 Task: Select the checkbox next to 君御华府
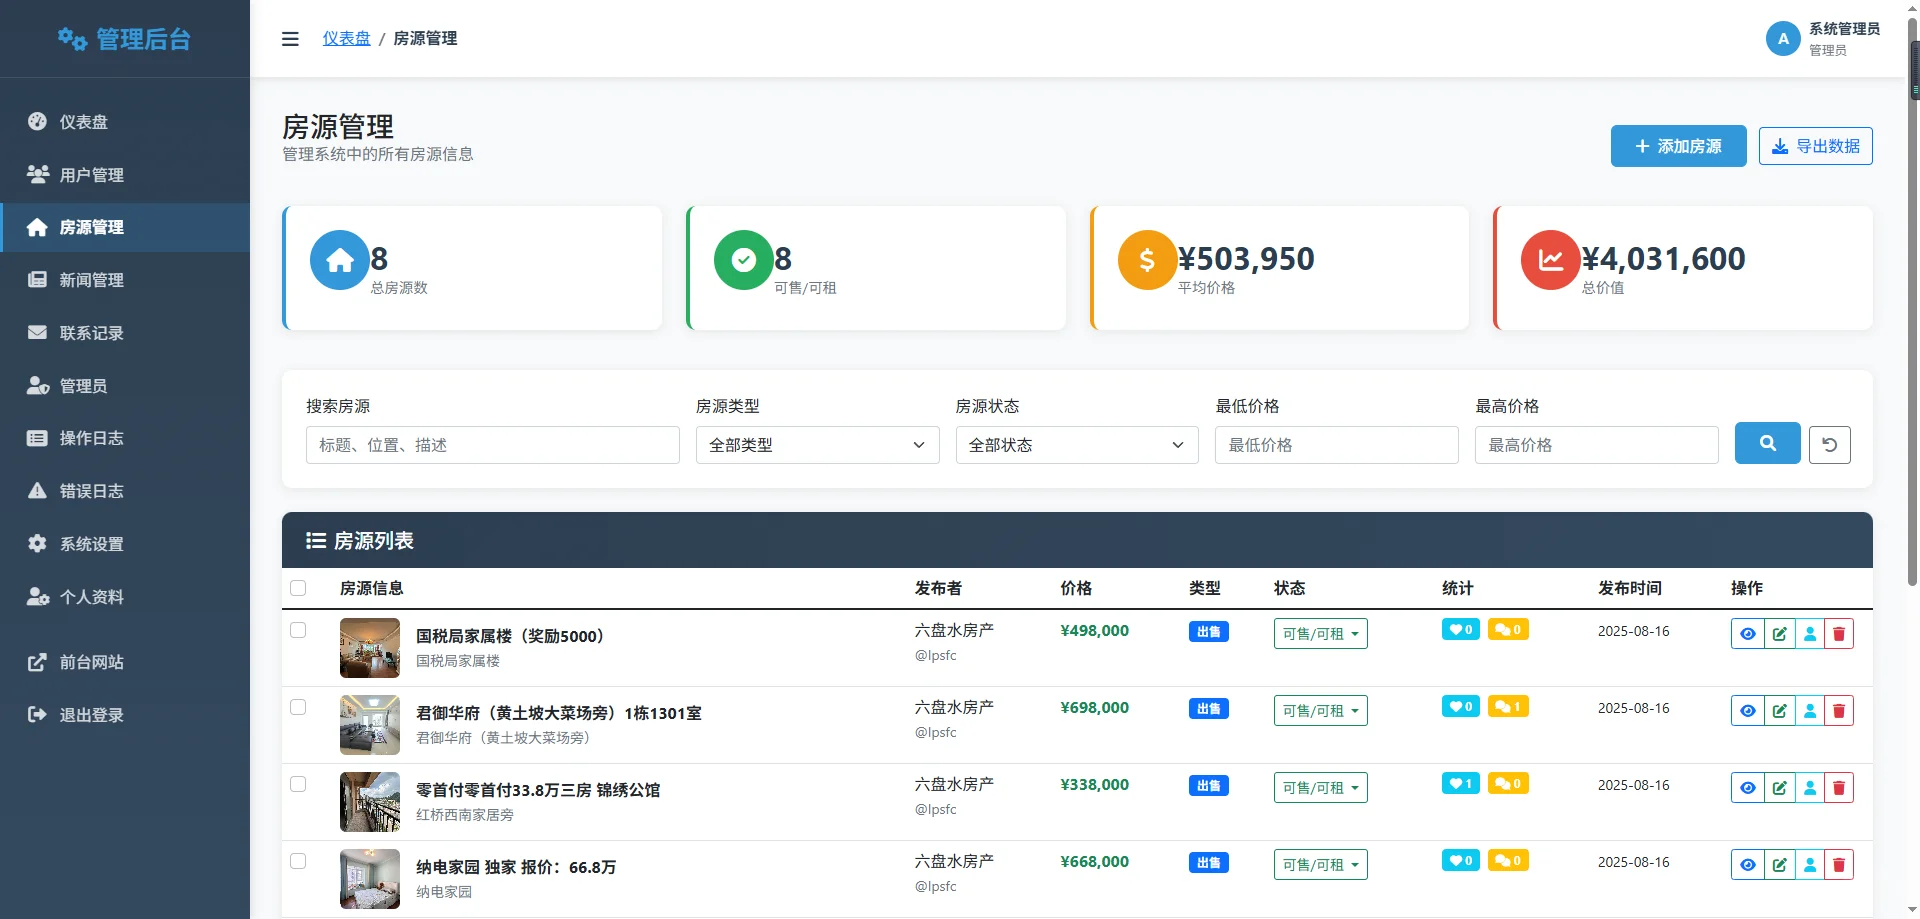coord(297,707)
